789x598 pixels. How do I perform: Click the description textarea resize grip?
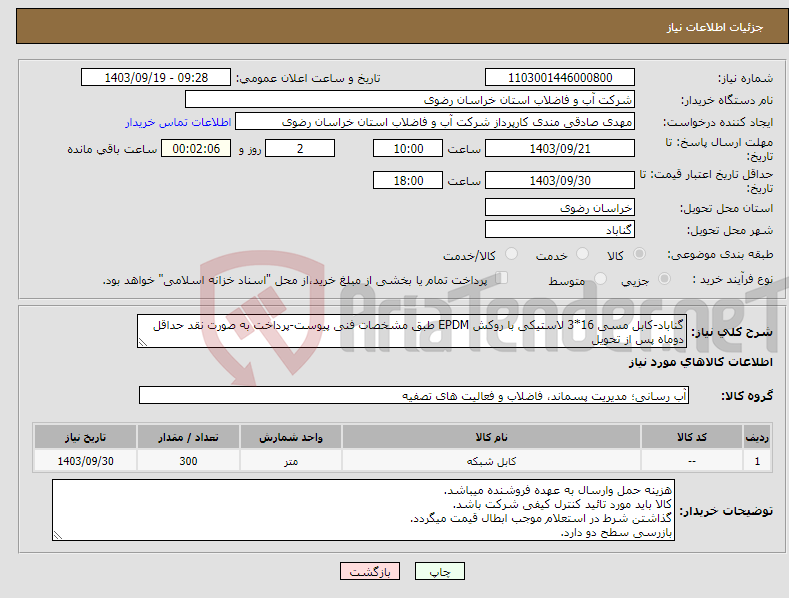[143, 342]
